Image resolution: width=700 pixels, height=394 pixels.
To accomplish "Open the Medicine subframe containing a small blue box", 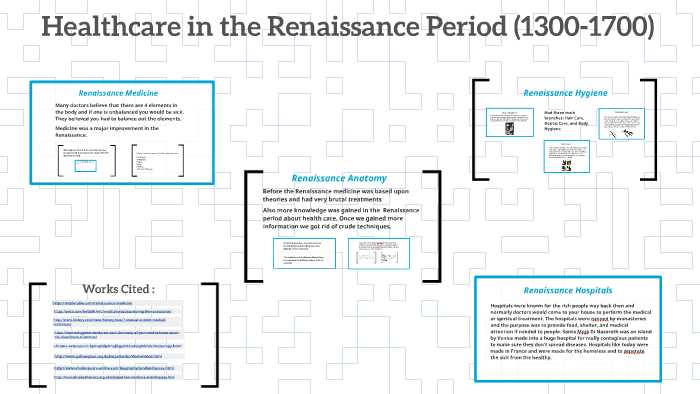I will pos(87,161).
